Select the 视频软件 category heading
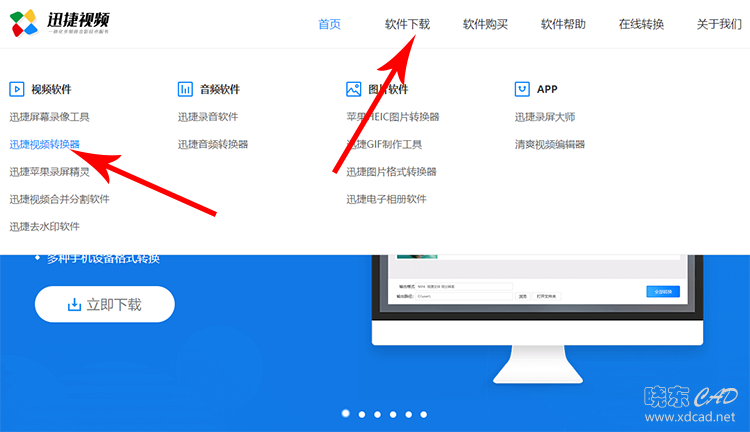Viewport: 750px width, 432px height. tap(51, 89)
